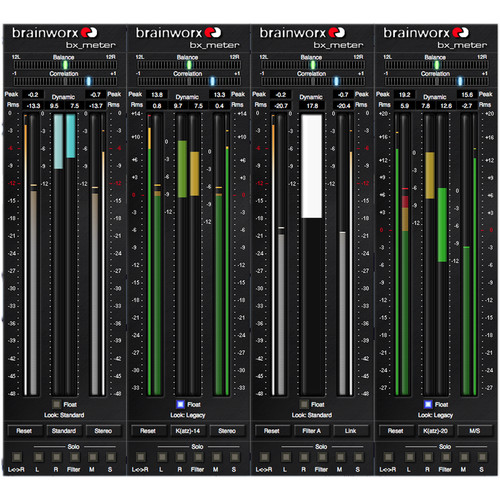Click the RMS value -20.7
The image size is (500, 500).
[281, 106]
